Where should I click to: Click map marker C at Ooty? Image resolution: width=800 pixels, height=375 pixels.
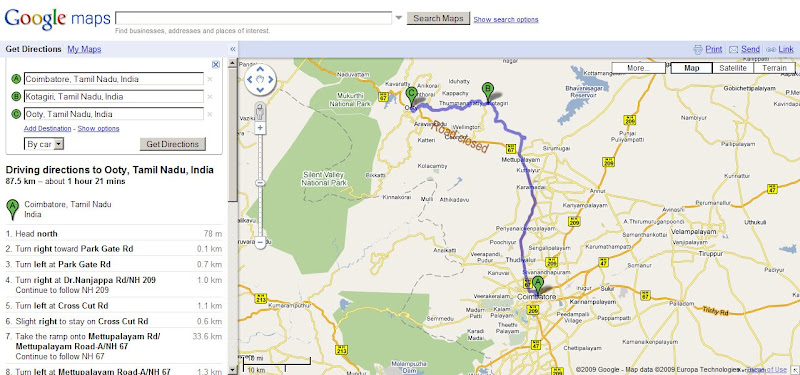tap(412, 97)
